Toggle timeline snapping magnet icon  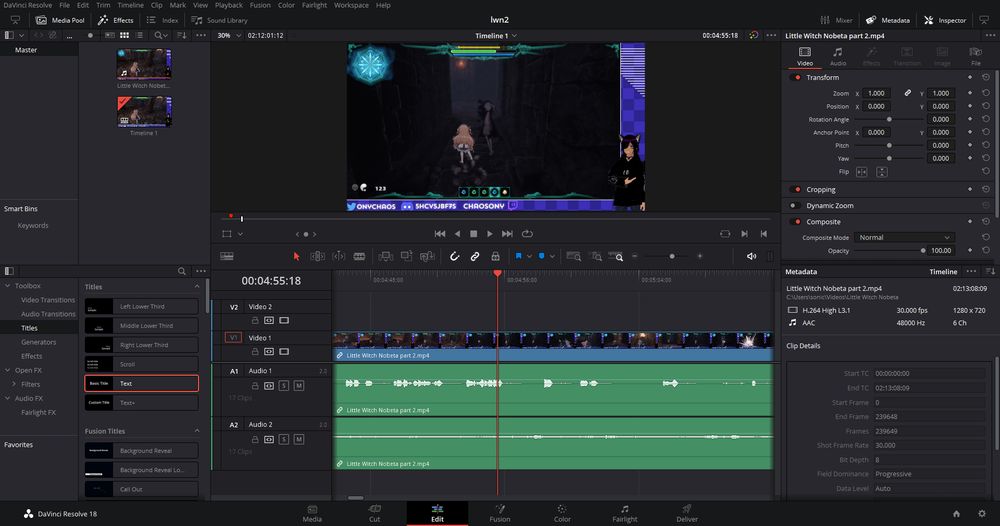coord(454,257)
